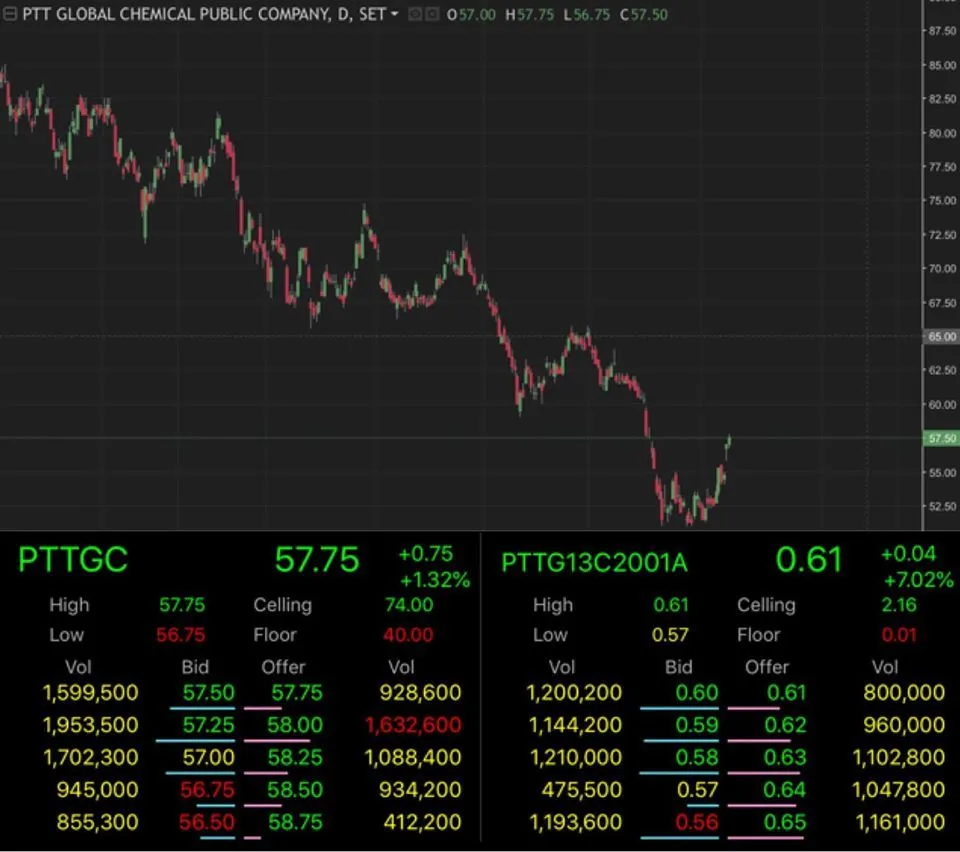Click warrant bid volume 1,193,600
Screen dimensions: 960x852
(576, 822)
